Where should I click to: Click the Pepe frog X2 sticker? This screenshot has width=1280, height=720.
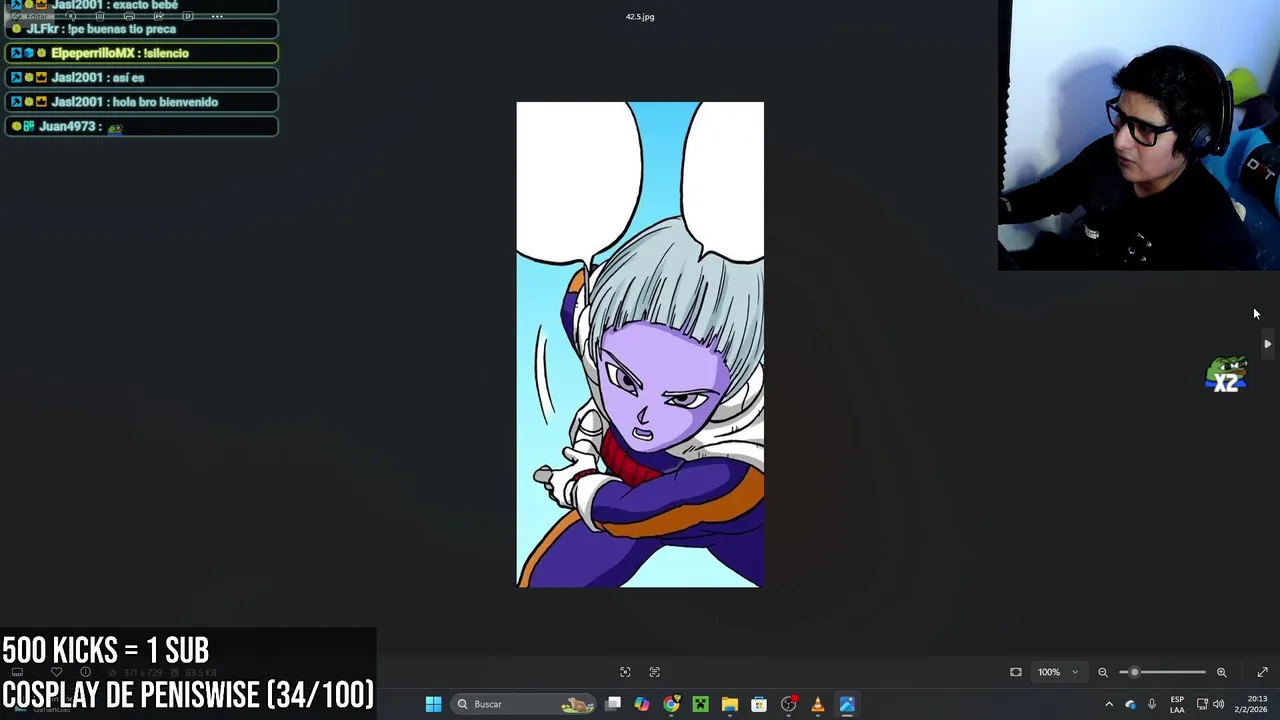coord(1226,374)
